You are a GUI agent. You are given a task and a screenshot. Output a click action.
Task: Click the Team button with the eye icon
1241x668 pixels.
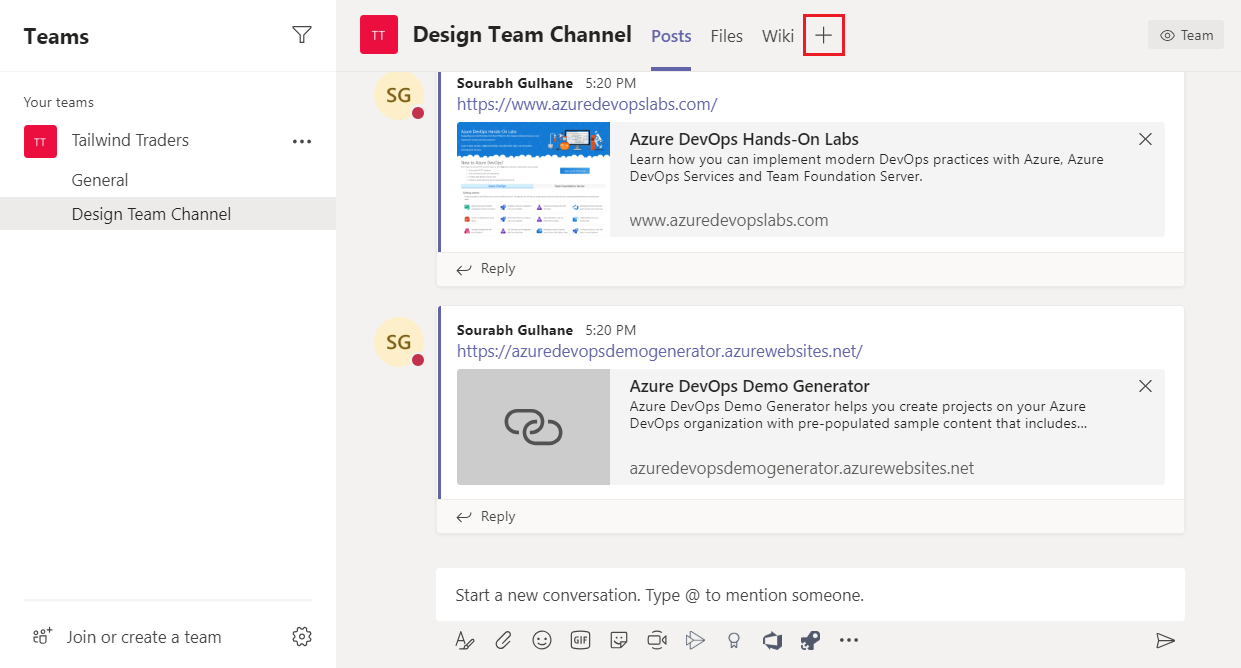point(1186,35)
